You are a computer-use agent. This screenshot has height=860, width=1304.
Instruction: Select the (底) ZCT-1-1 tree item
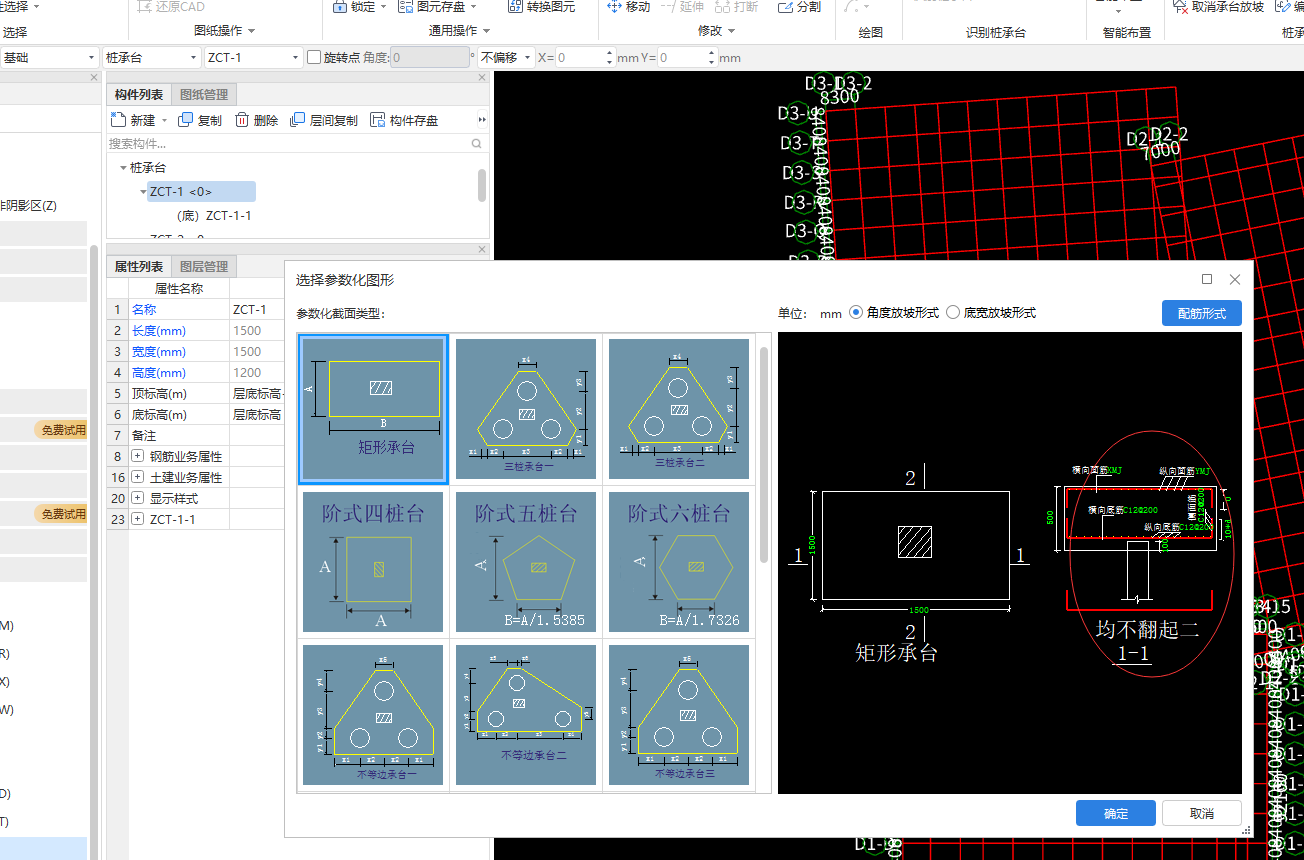tap(214, 216)
